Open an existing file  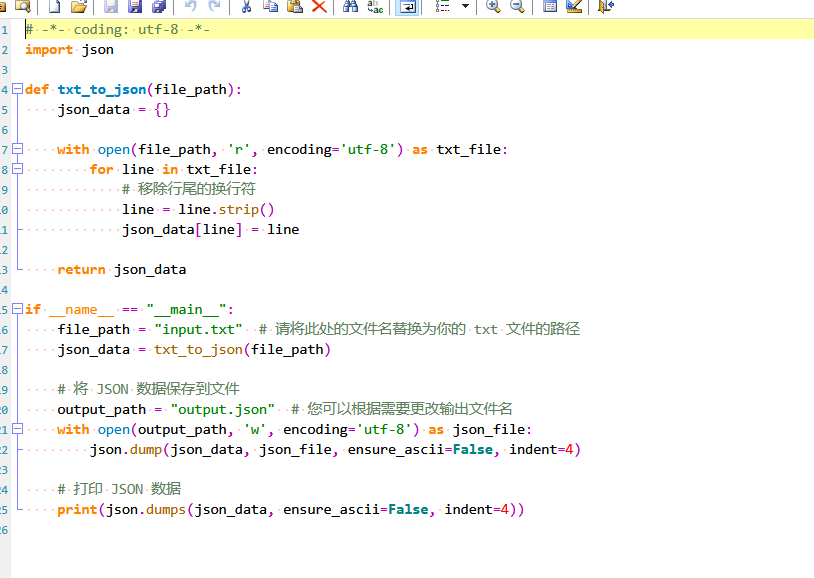79,7
